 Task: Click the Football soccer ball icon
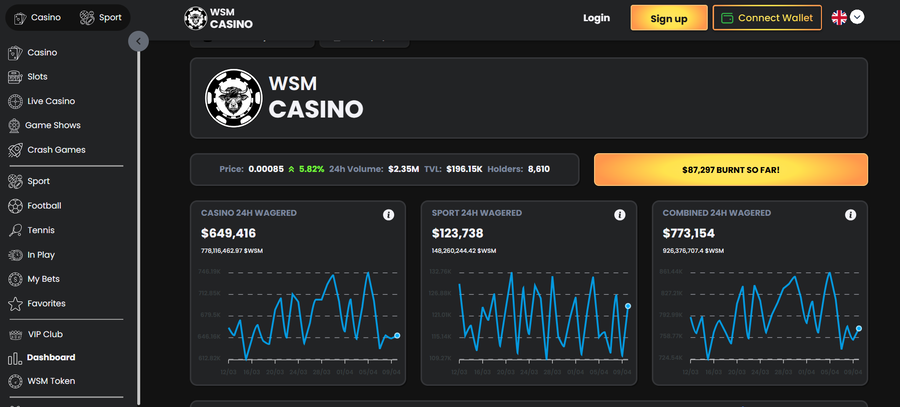click(15, 206)
